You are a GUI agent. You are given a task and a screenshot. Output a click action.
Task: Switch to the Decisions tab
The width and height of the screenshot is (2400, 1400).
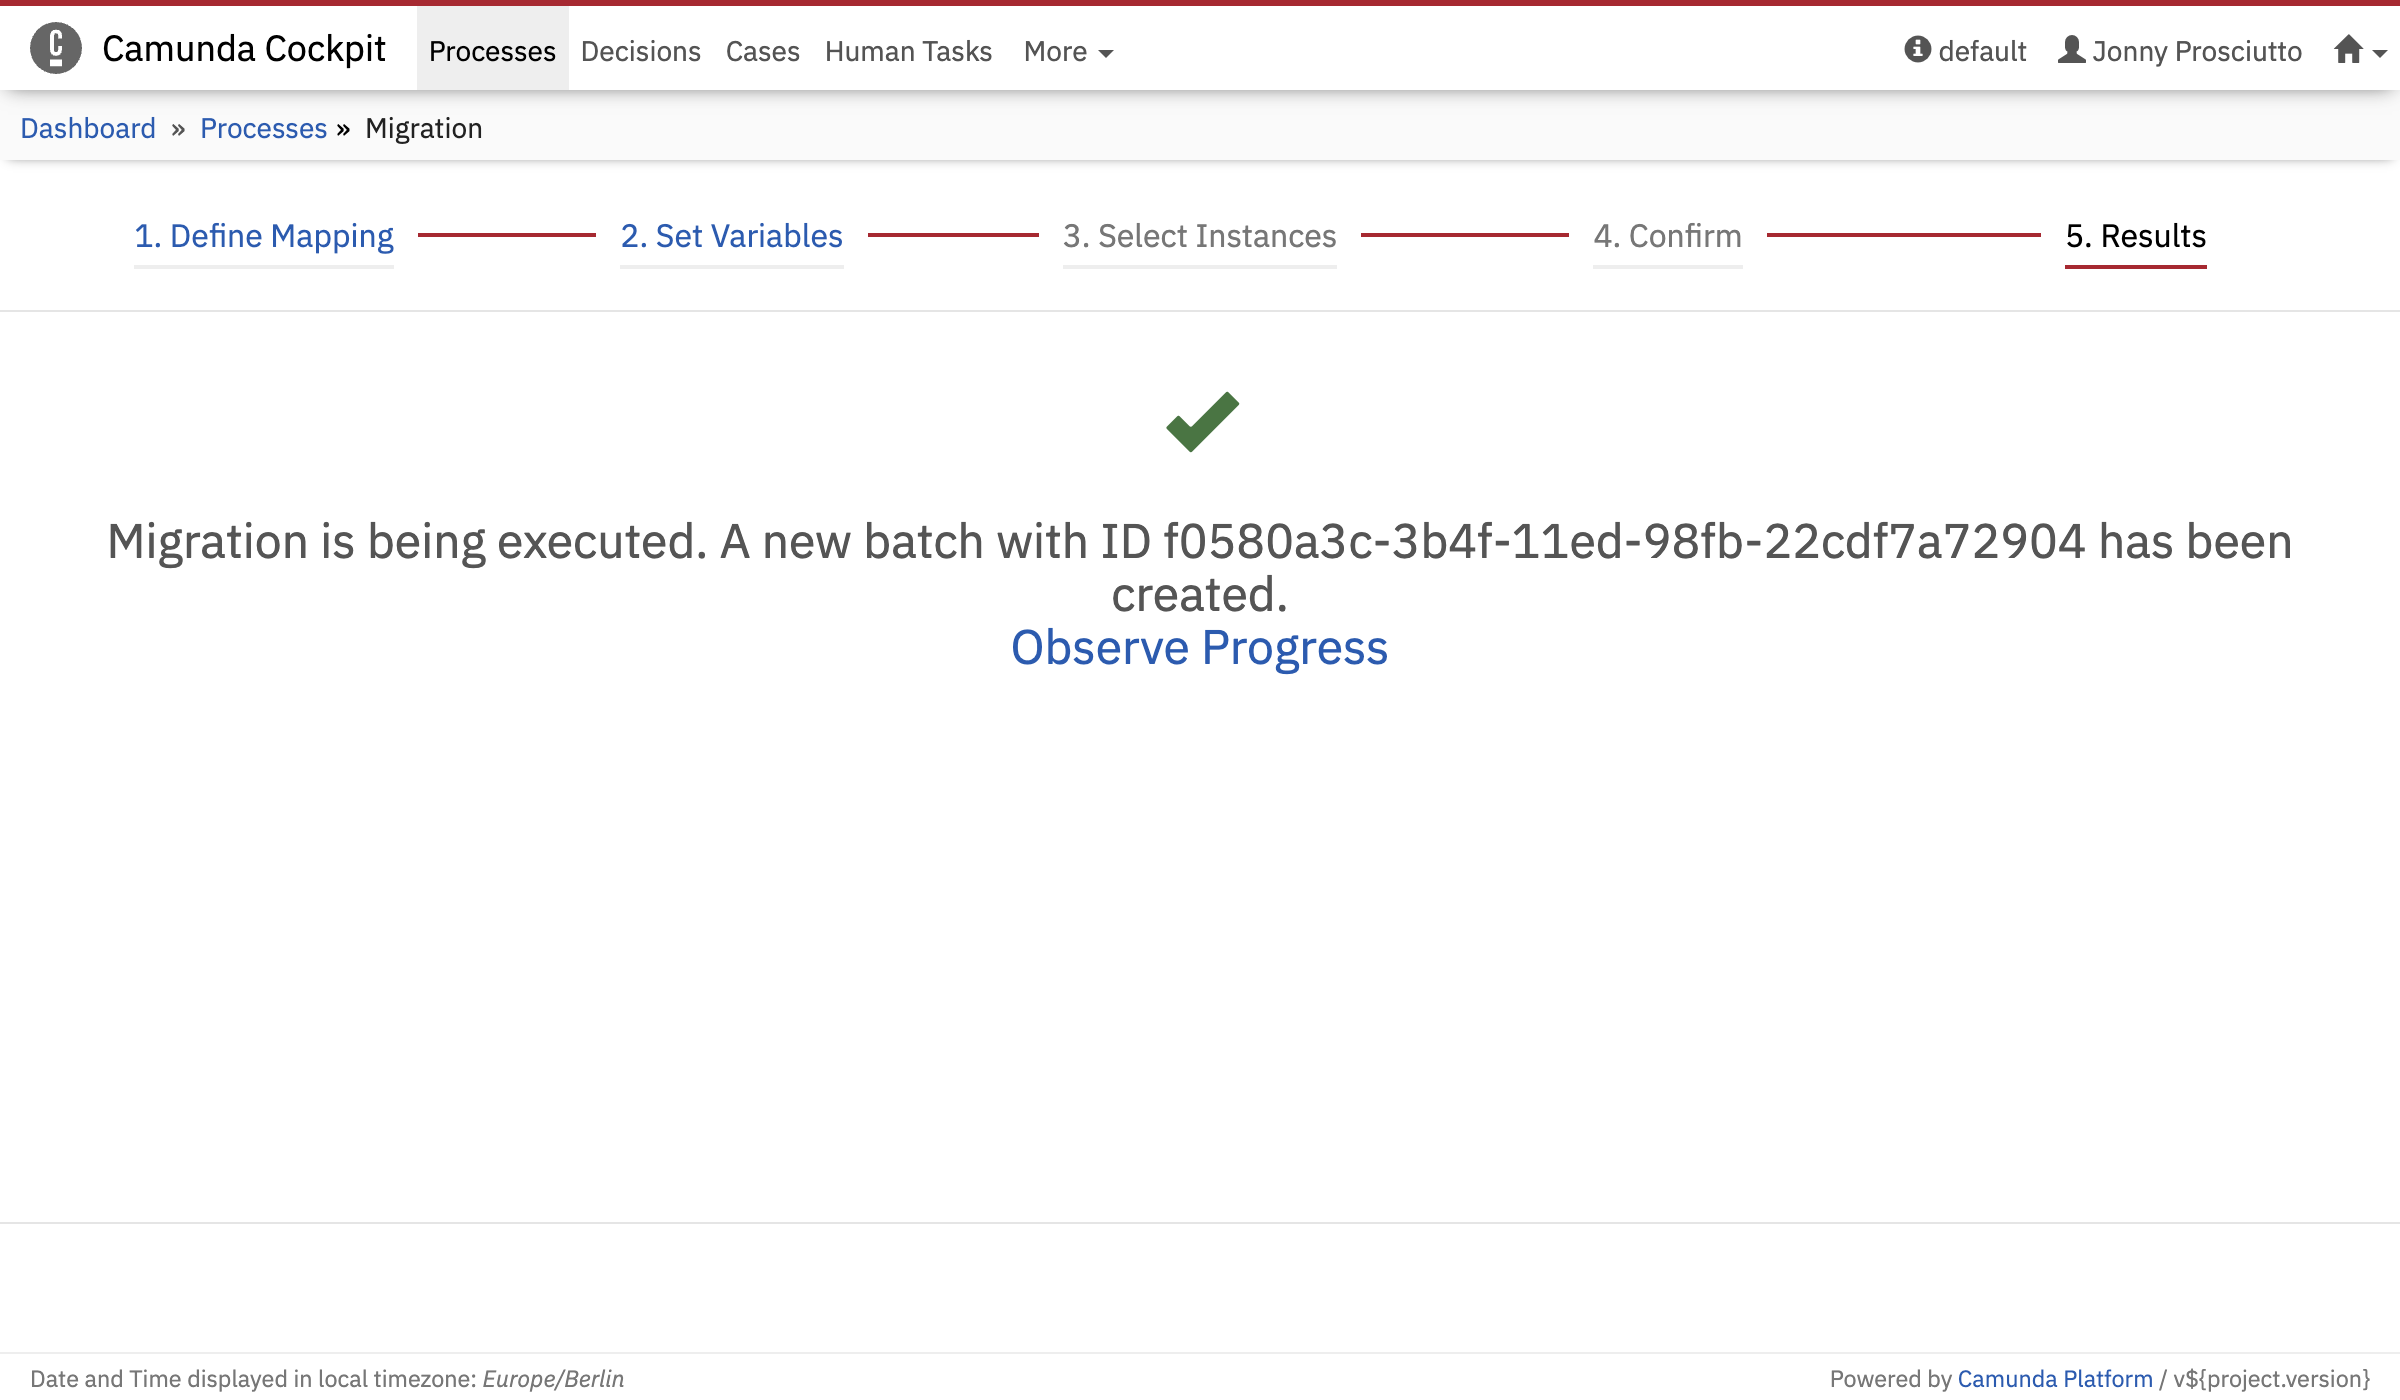coord(640,51)
